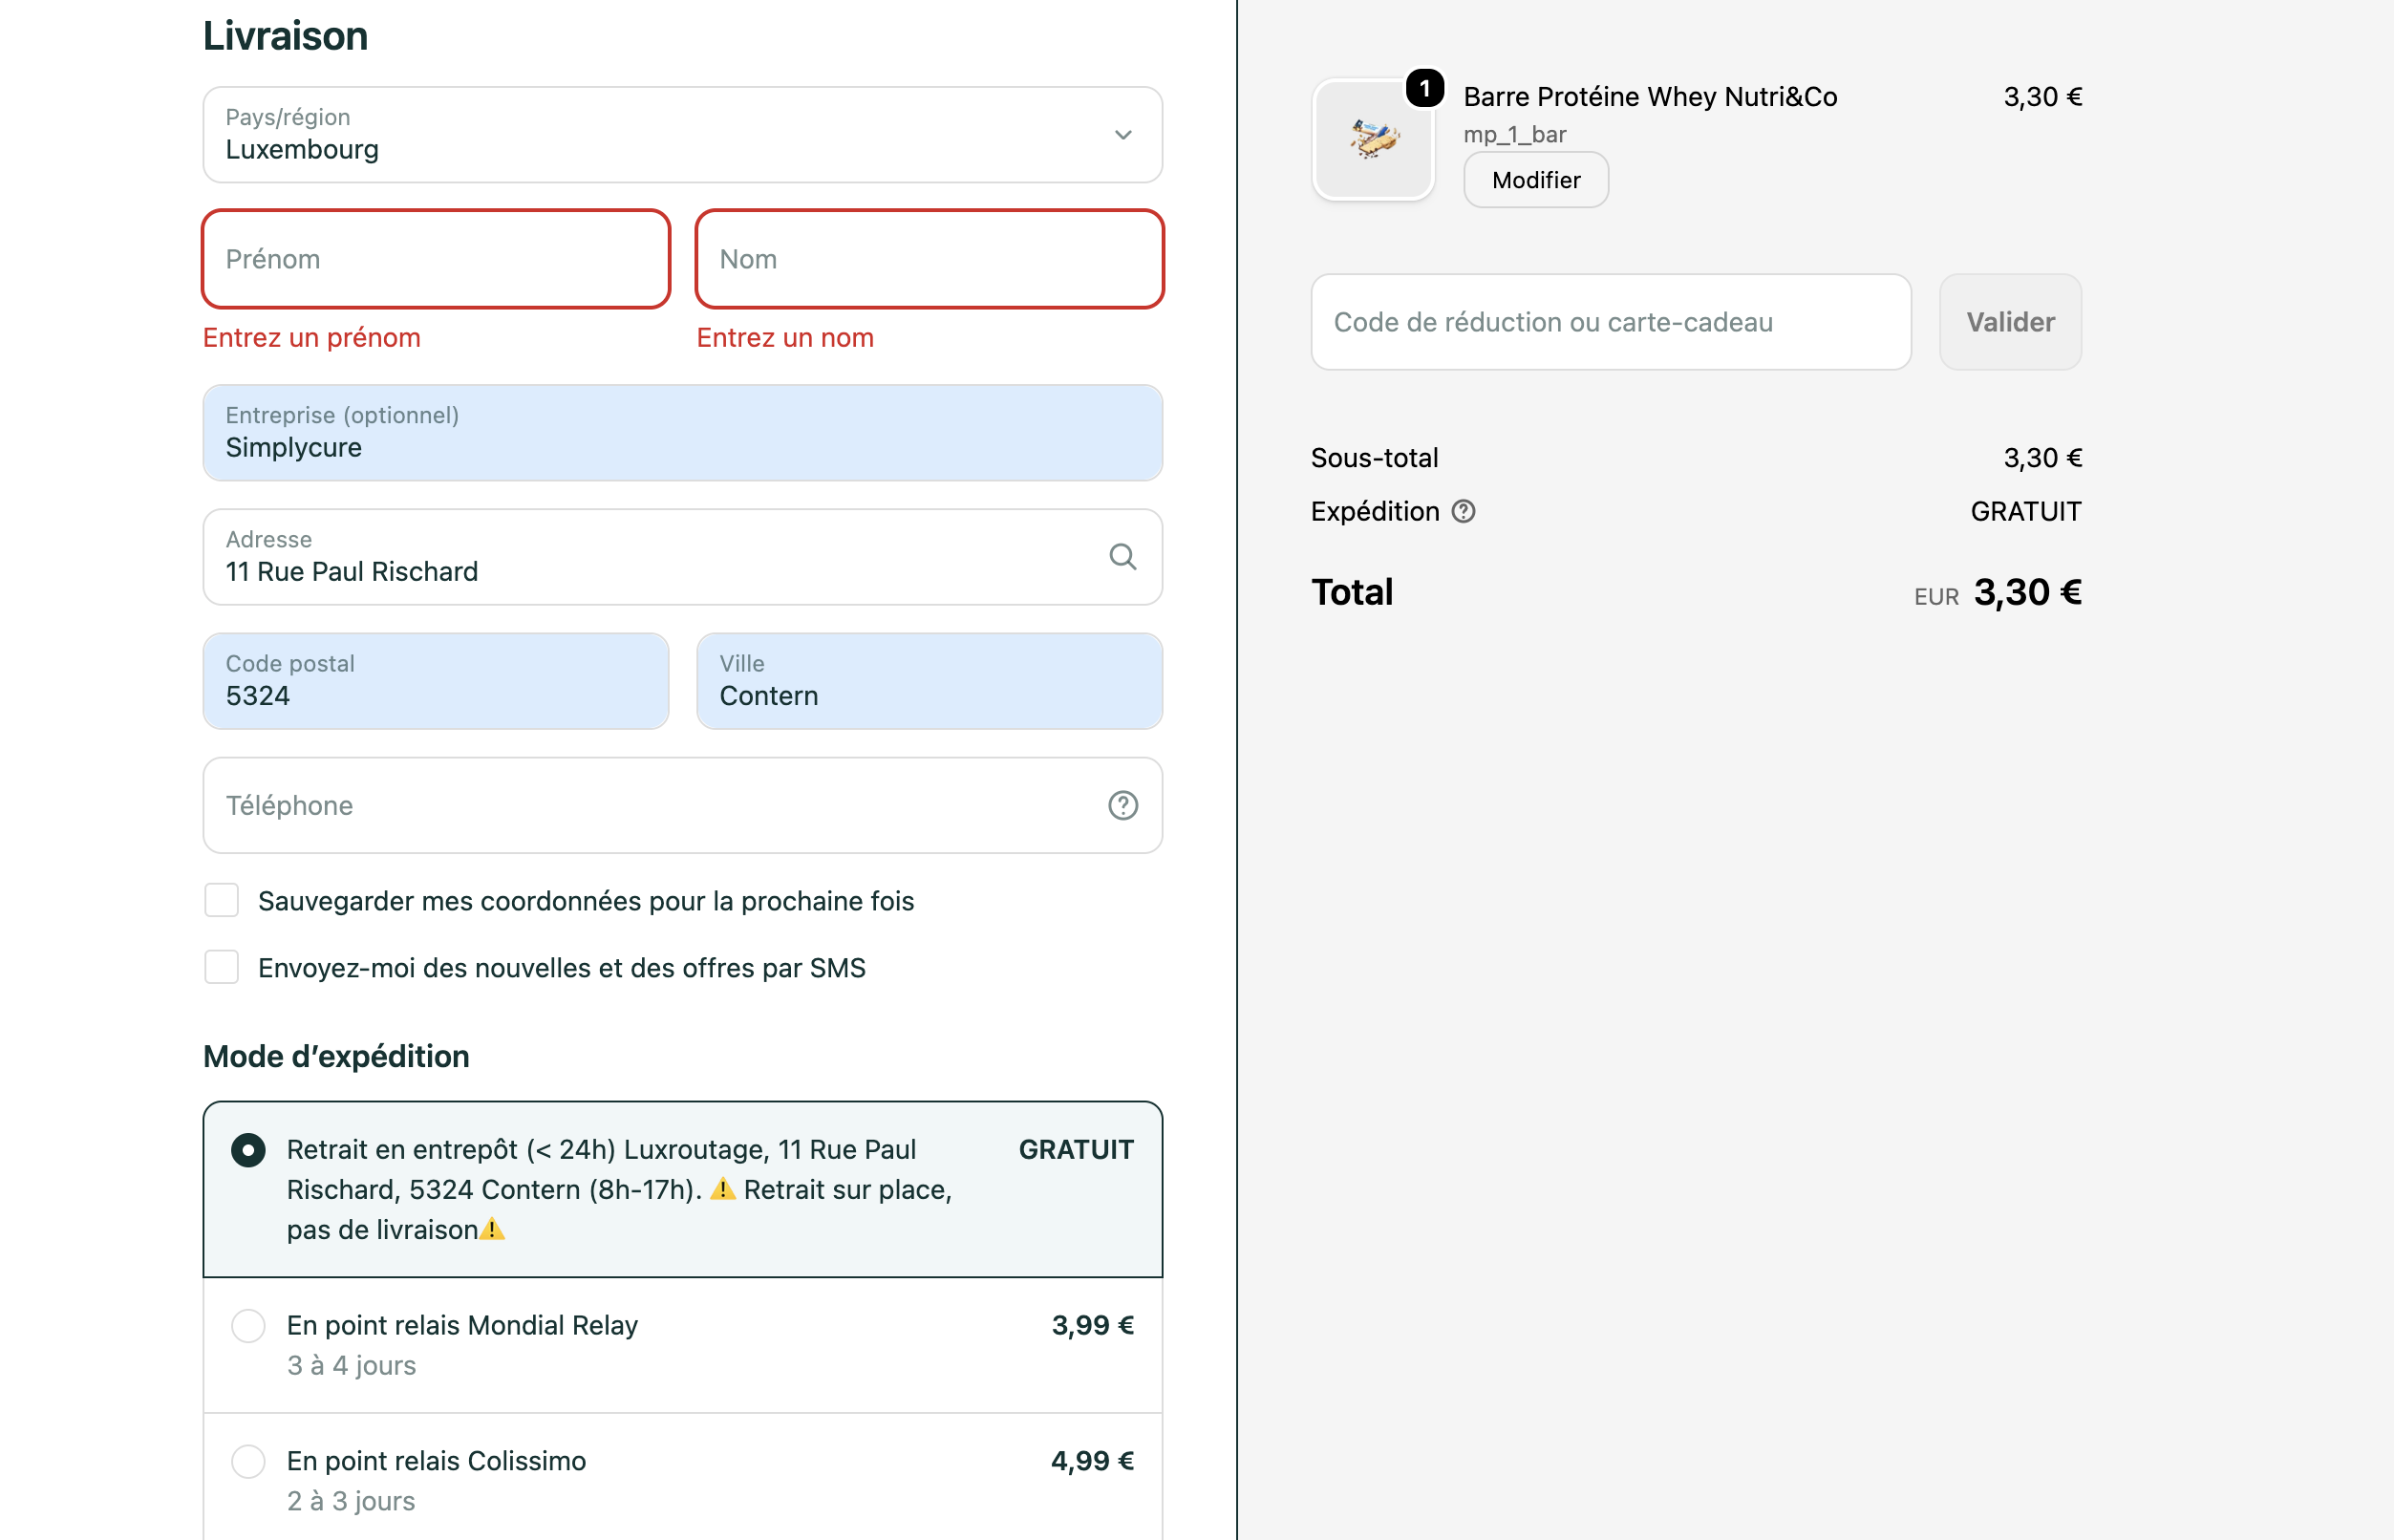
Task: Choose Colissimo point relais shipping
Action: (x=248, y=1461)
